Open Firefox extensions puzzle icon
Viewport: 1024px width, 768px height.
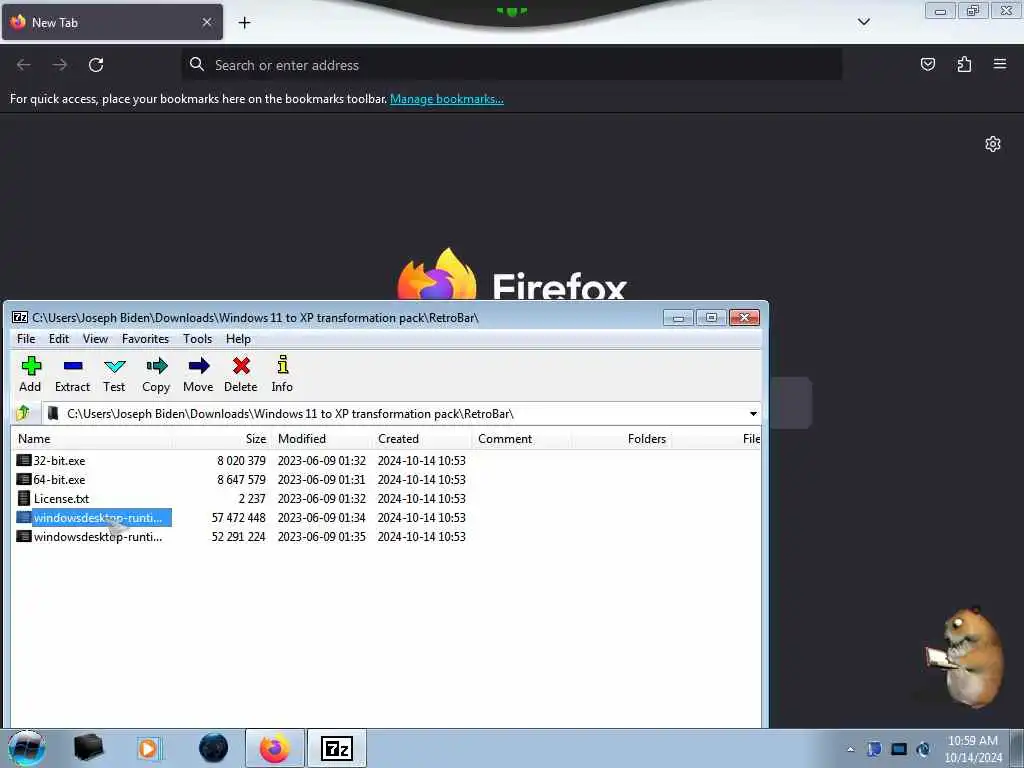(x=964, y=64)
